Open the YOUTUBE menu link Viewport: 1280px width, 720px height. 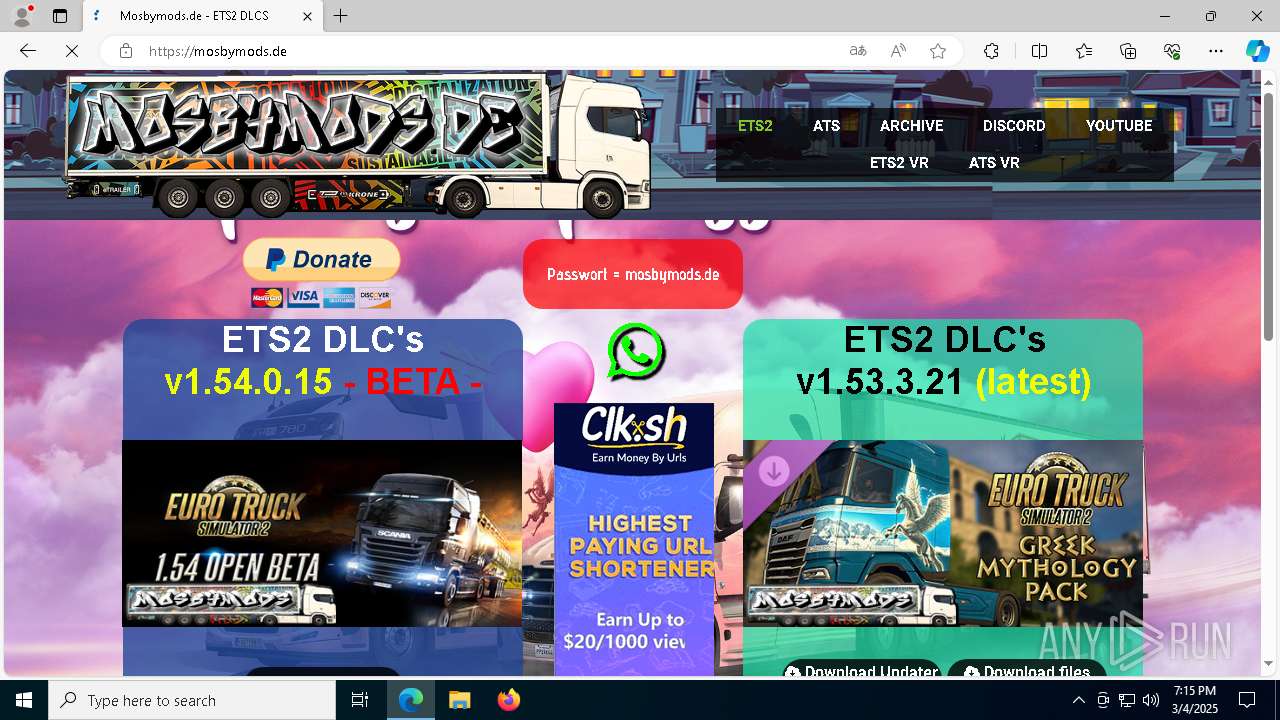point(1119,126)
